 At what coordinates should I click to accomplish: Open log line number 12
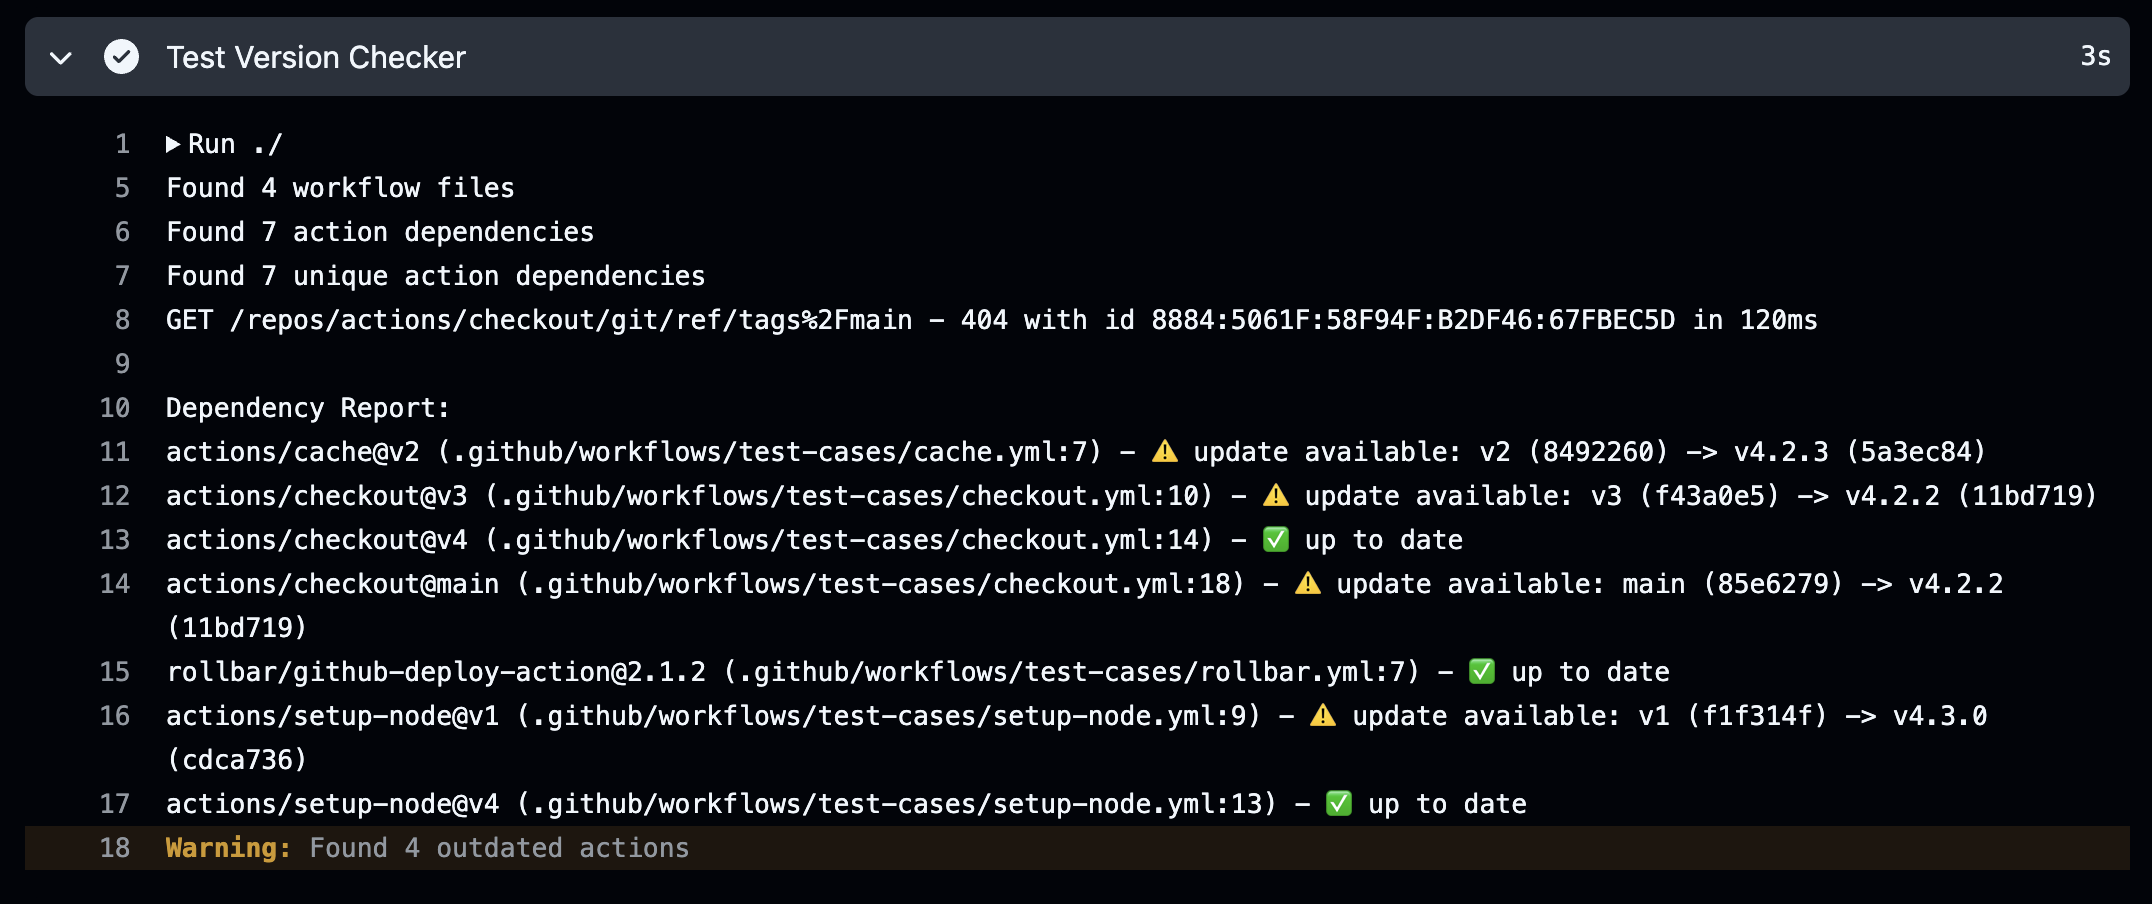[115, 496]
